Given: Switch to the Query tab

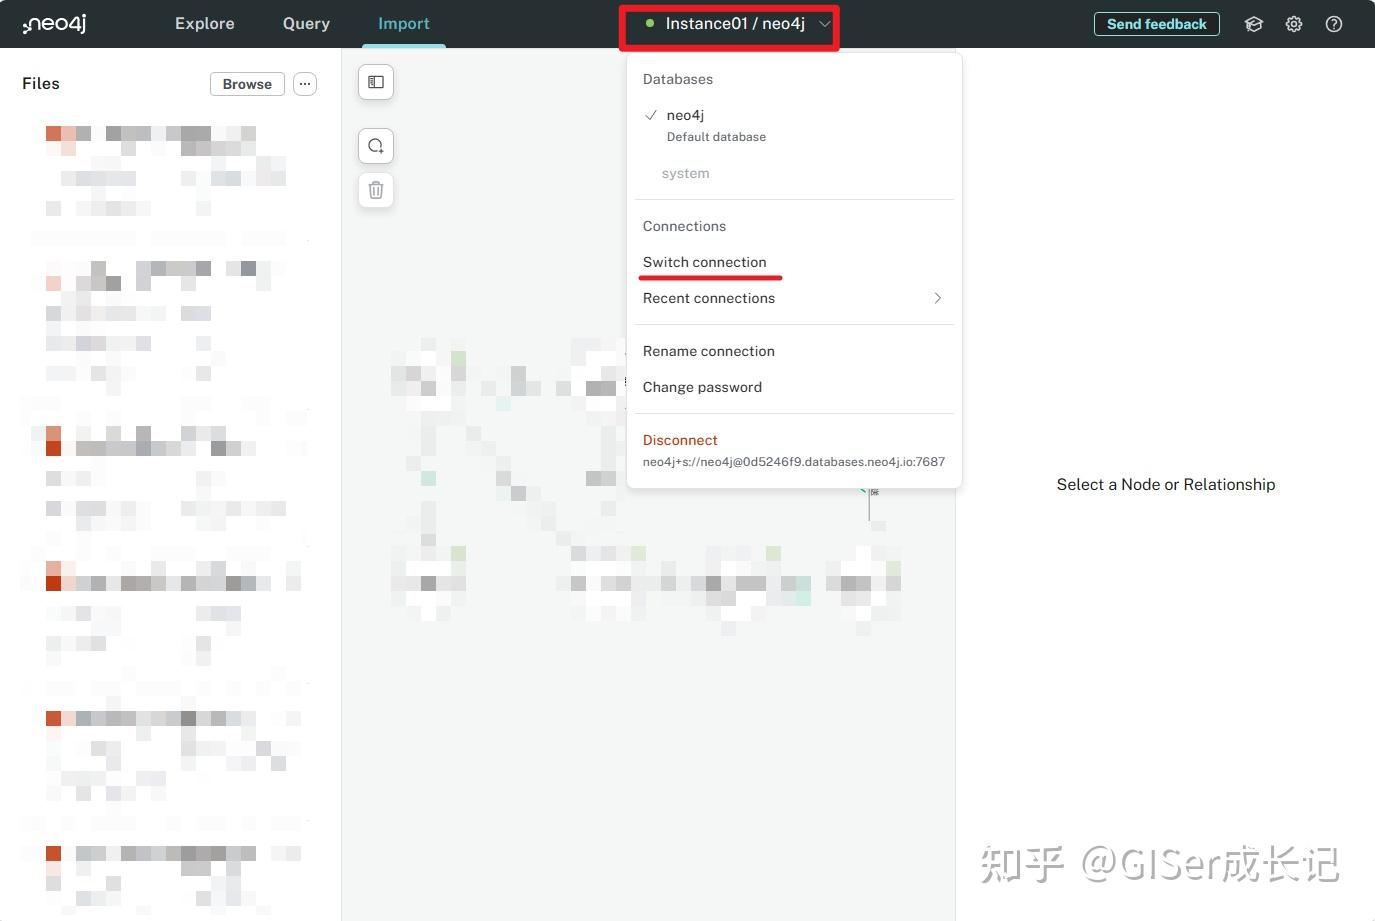Looking at the screenshot, I should click(x=305, y=23).
